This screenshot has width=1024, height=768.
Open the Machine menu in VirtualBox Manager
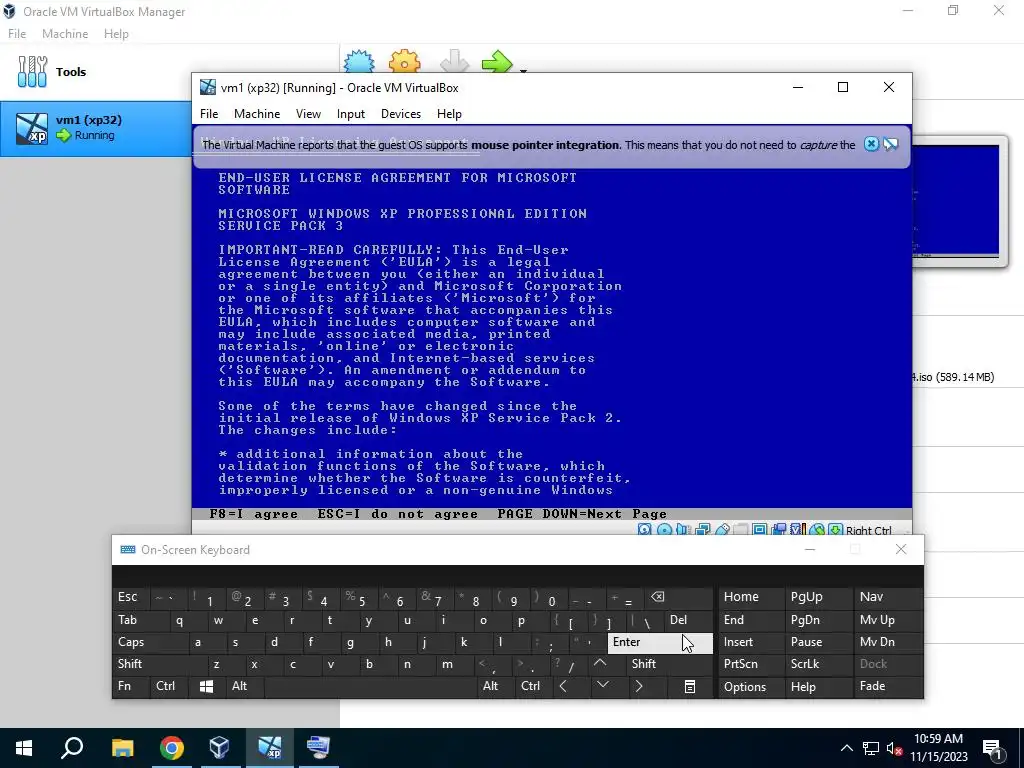[65, 33]
